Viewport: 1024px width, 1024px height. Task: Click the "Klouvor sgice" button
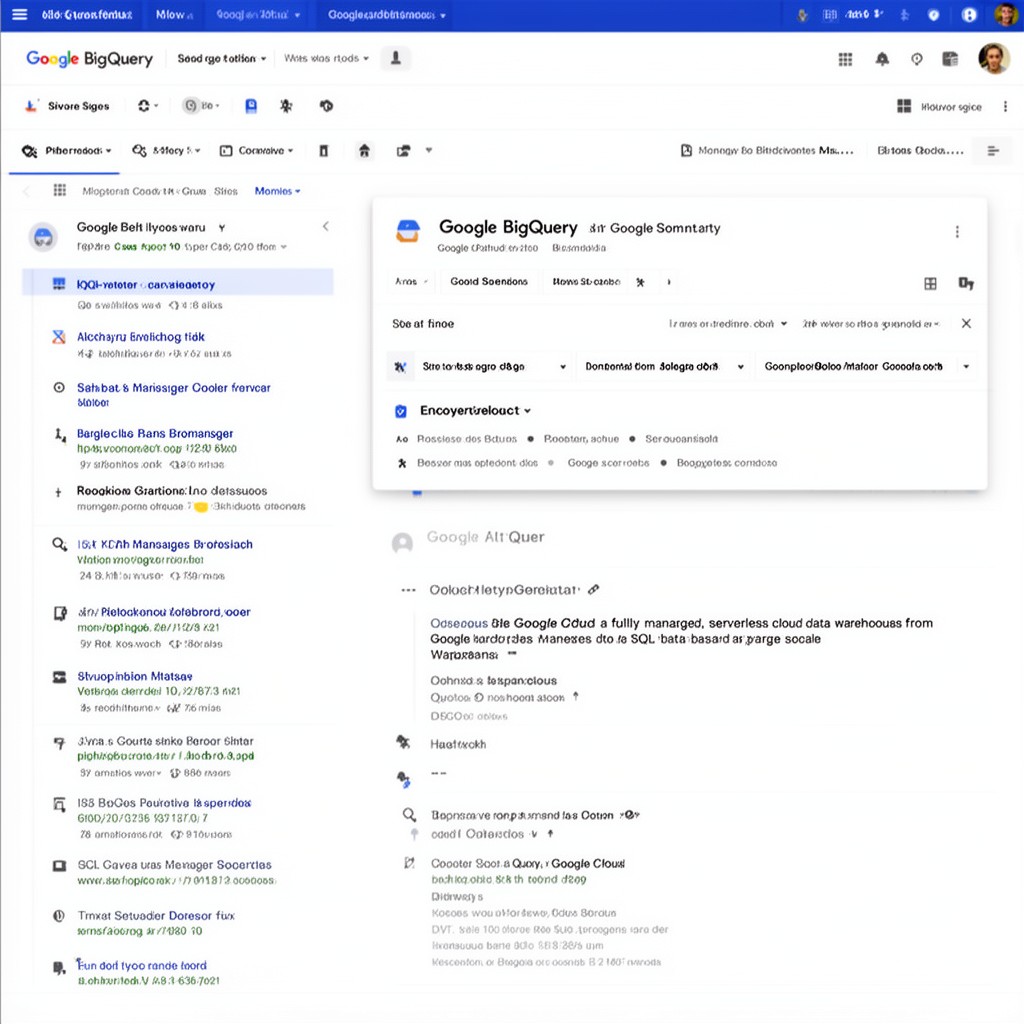point(939,106)
